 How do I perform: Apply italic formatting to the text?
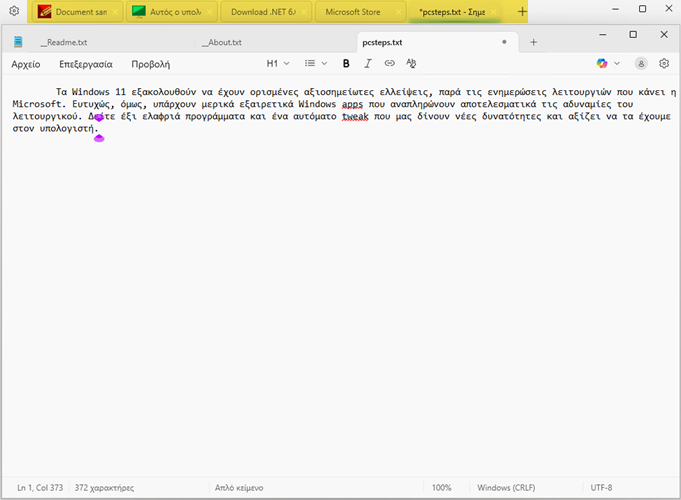pyautogui.click(x=368, y=63)
